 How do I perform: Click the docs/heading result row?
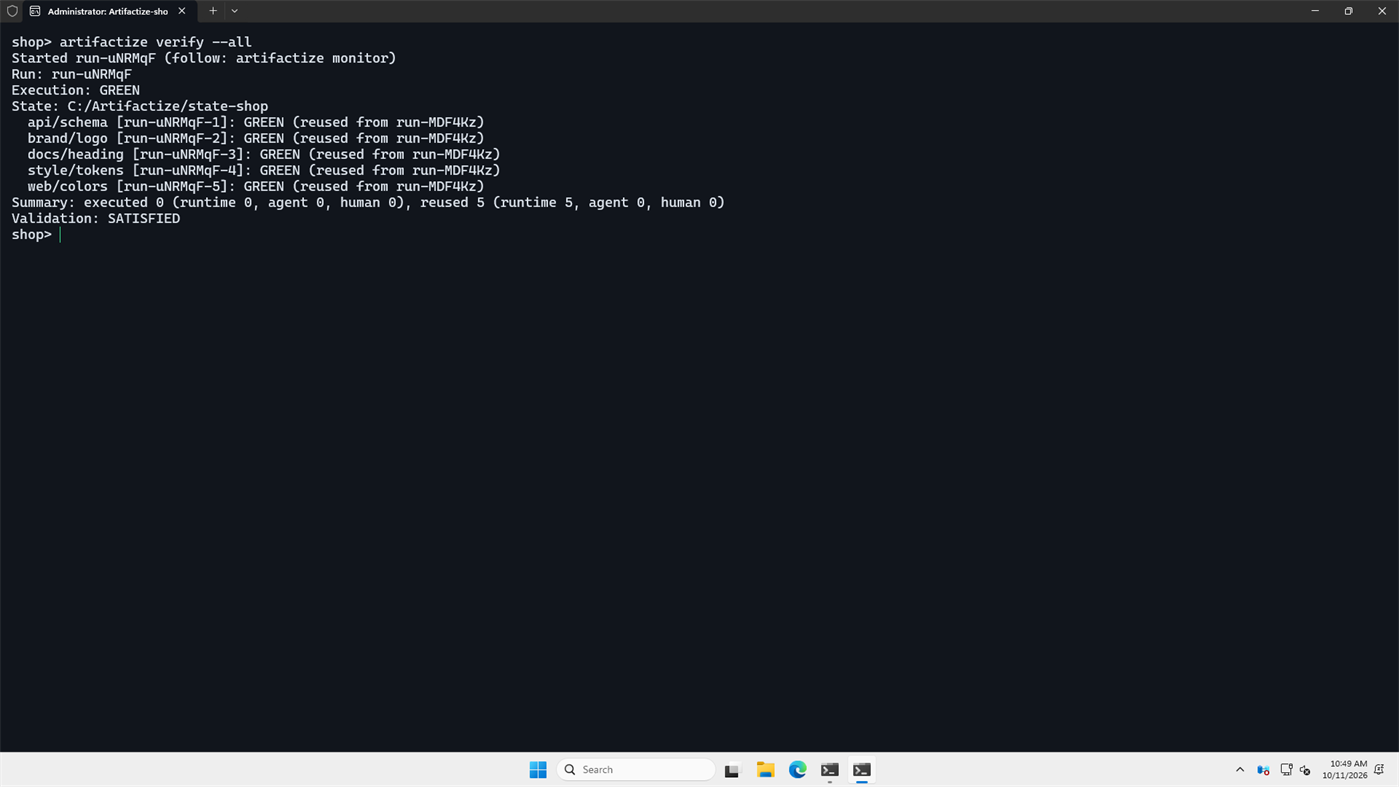[264, 154]
